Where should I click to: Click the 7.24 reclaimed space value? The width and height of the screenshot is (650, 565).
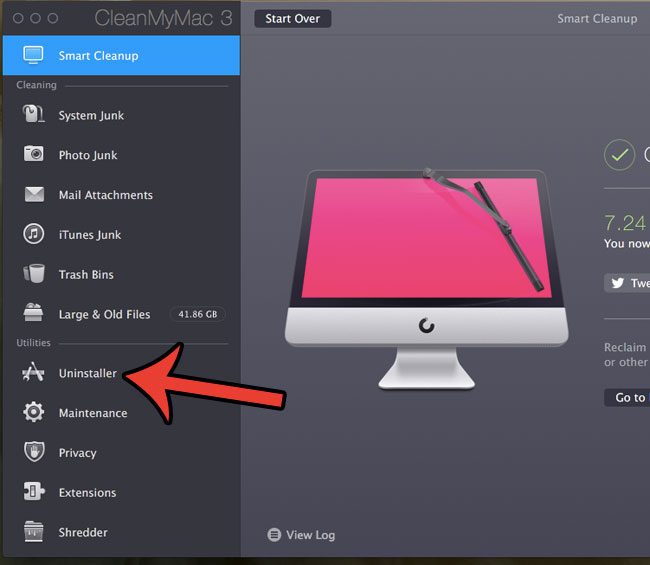(625, 223)
